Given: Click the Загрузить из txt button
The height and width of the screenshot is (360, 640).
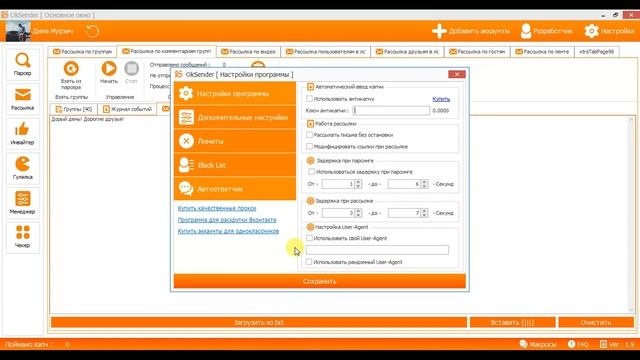Looking at the screenshot, I should 259,322.
